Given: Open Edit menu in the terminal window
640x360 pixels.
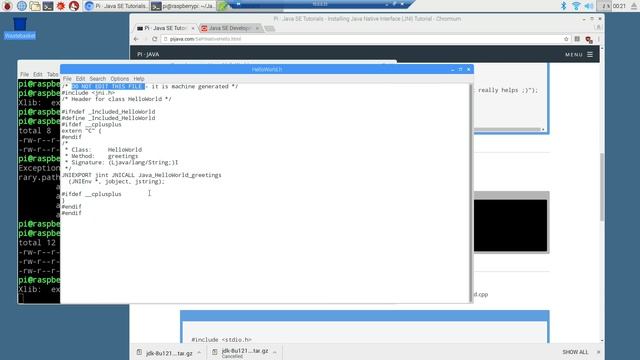Looking at the screenshot, I should 38,74.
